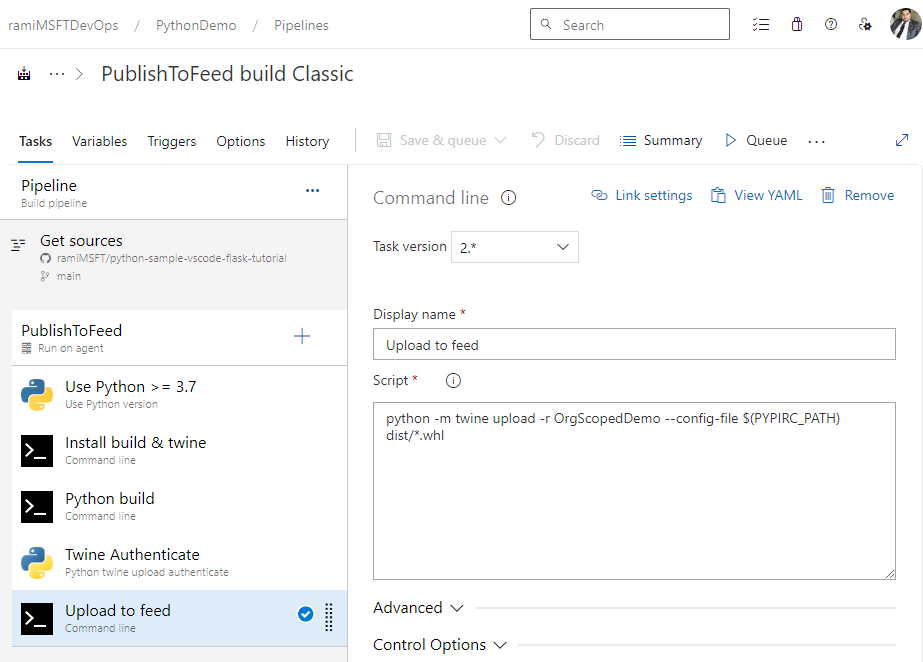This screenshot has height=662, width=923.
Task: Toggle full screen expand icon
Action: 902,141
